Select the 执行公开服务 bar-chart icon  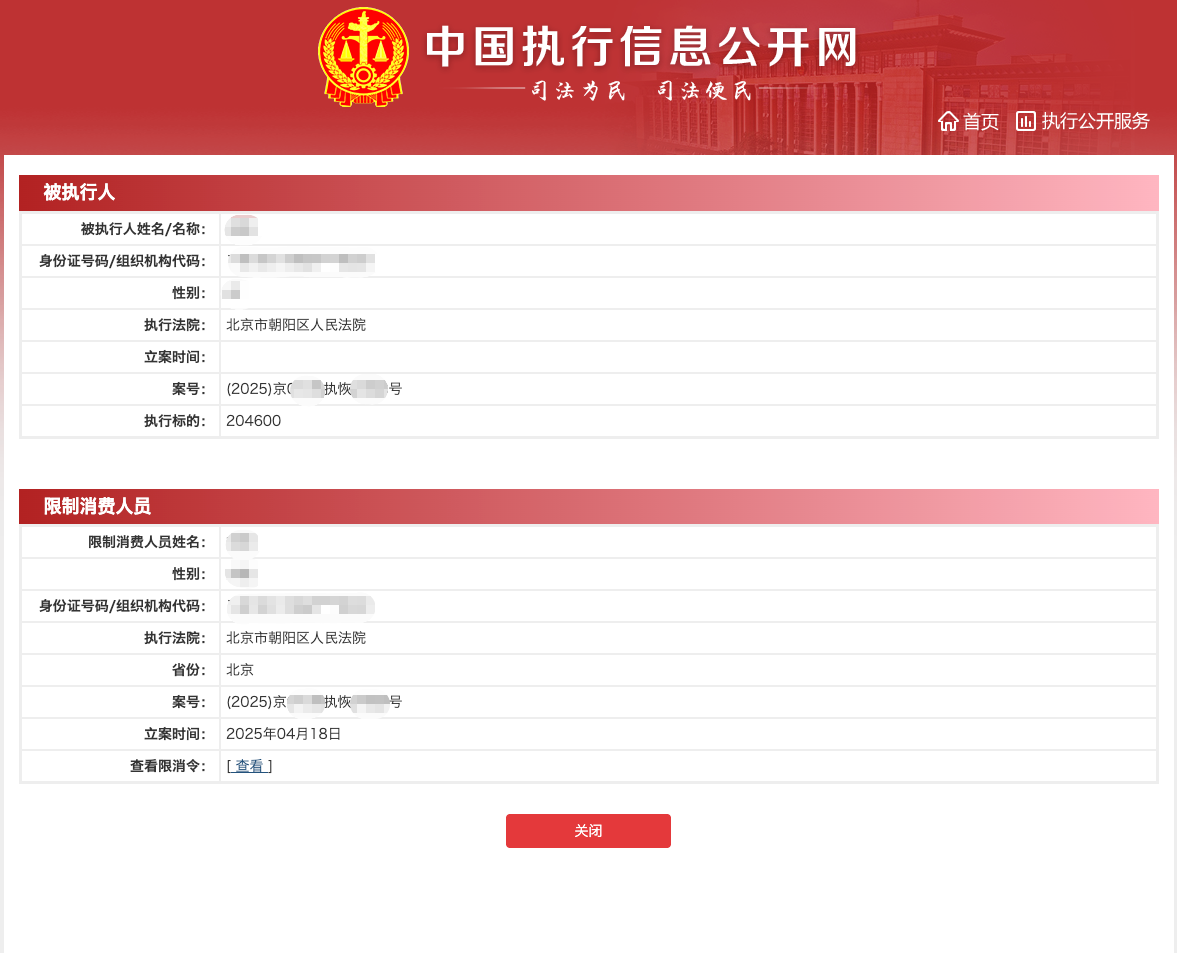(x=1026, y=121)
